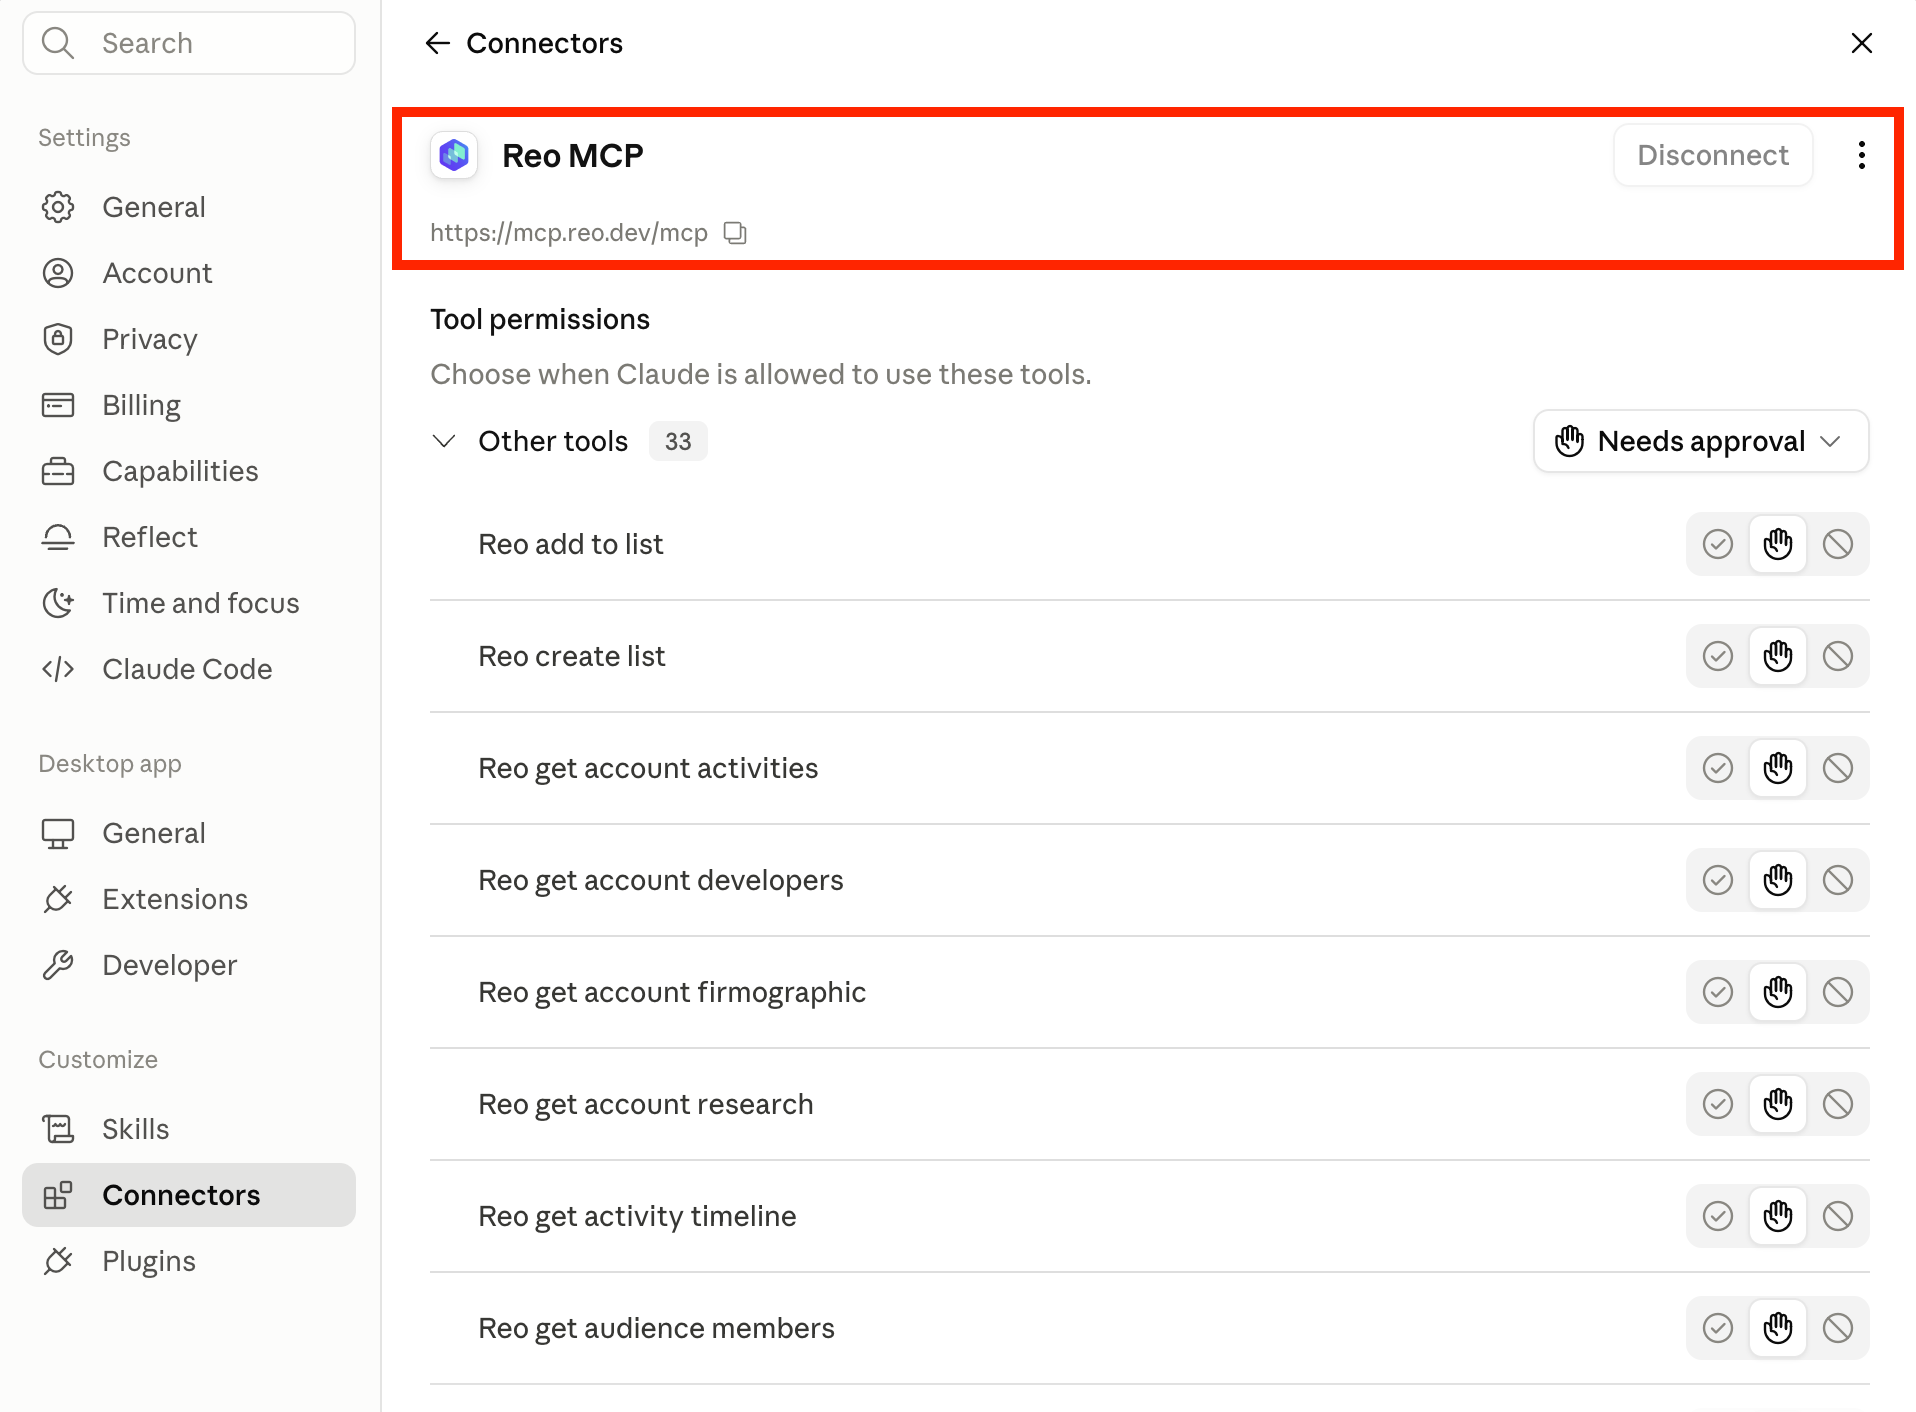Click the Reo get account research label
This screenshot has height=1412, width=1916.
click(646, 1104)
